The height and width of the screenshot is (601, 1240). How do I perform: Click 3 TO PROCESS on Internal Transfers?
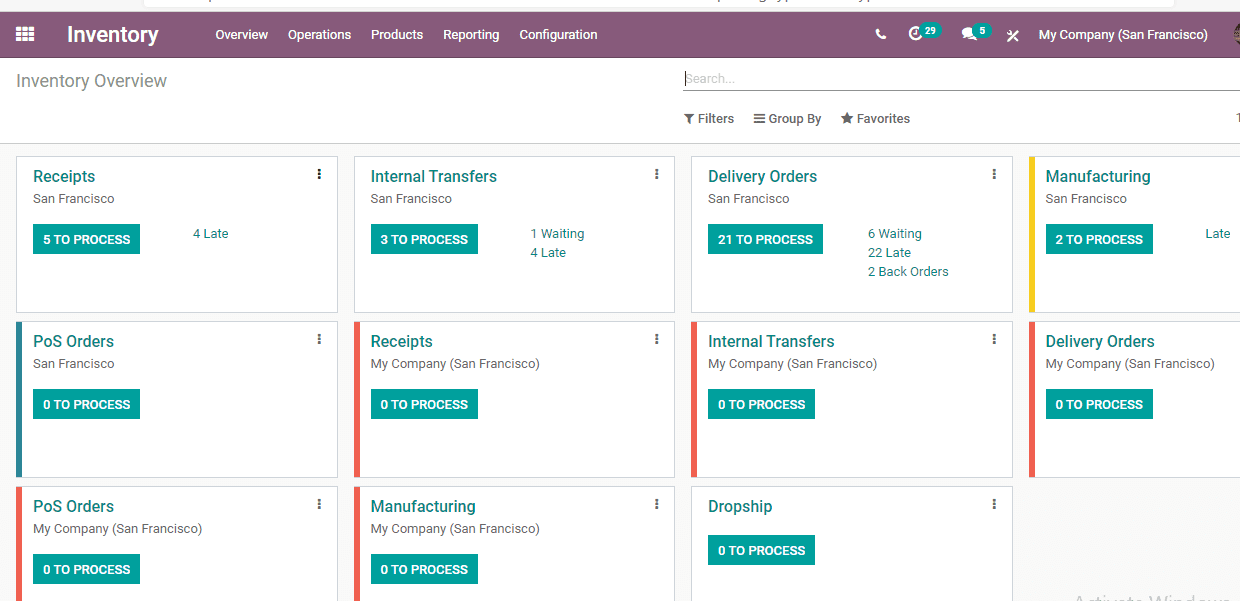(424, 239)
